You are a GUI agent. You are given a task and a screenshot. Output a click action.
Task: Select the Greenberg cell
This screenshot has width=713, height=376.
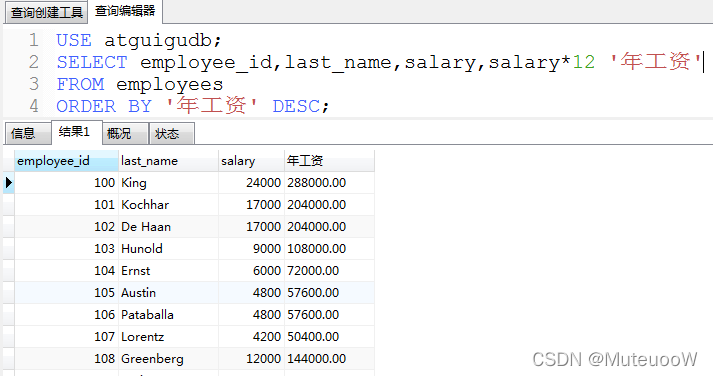[168, 359]
